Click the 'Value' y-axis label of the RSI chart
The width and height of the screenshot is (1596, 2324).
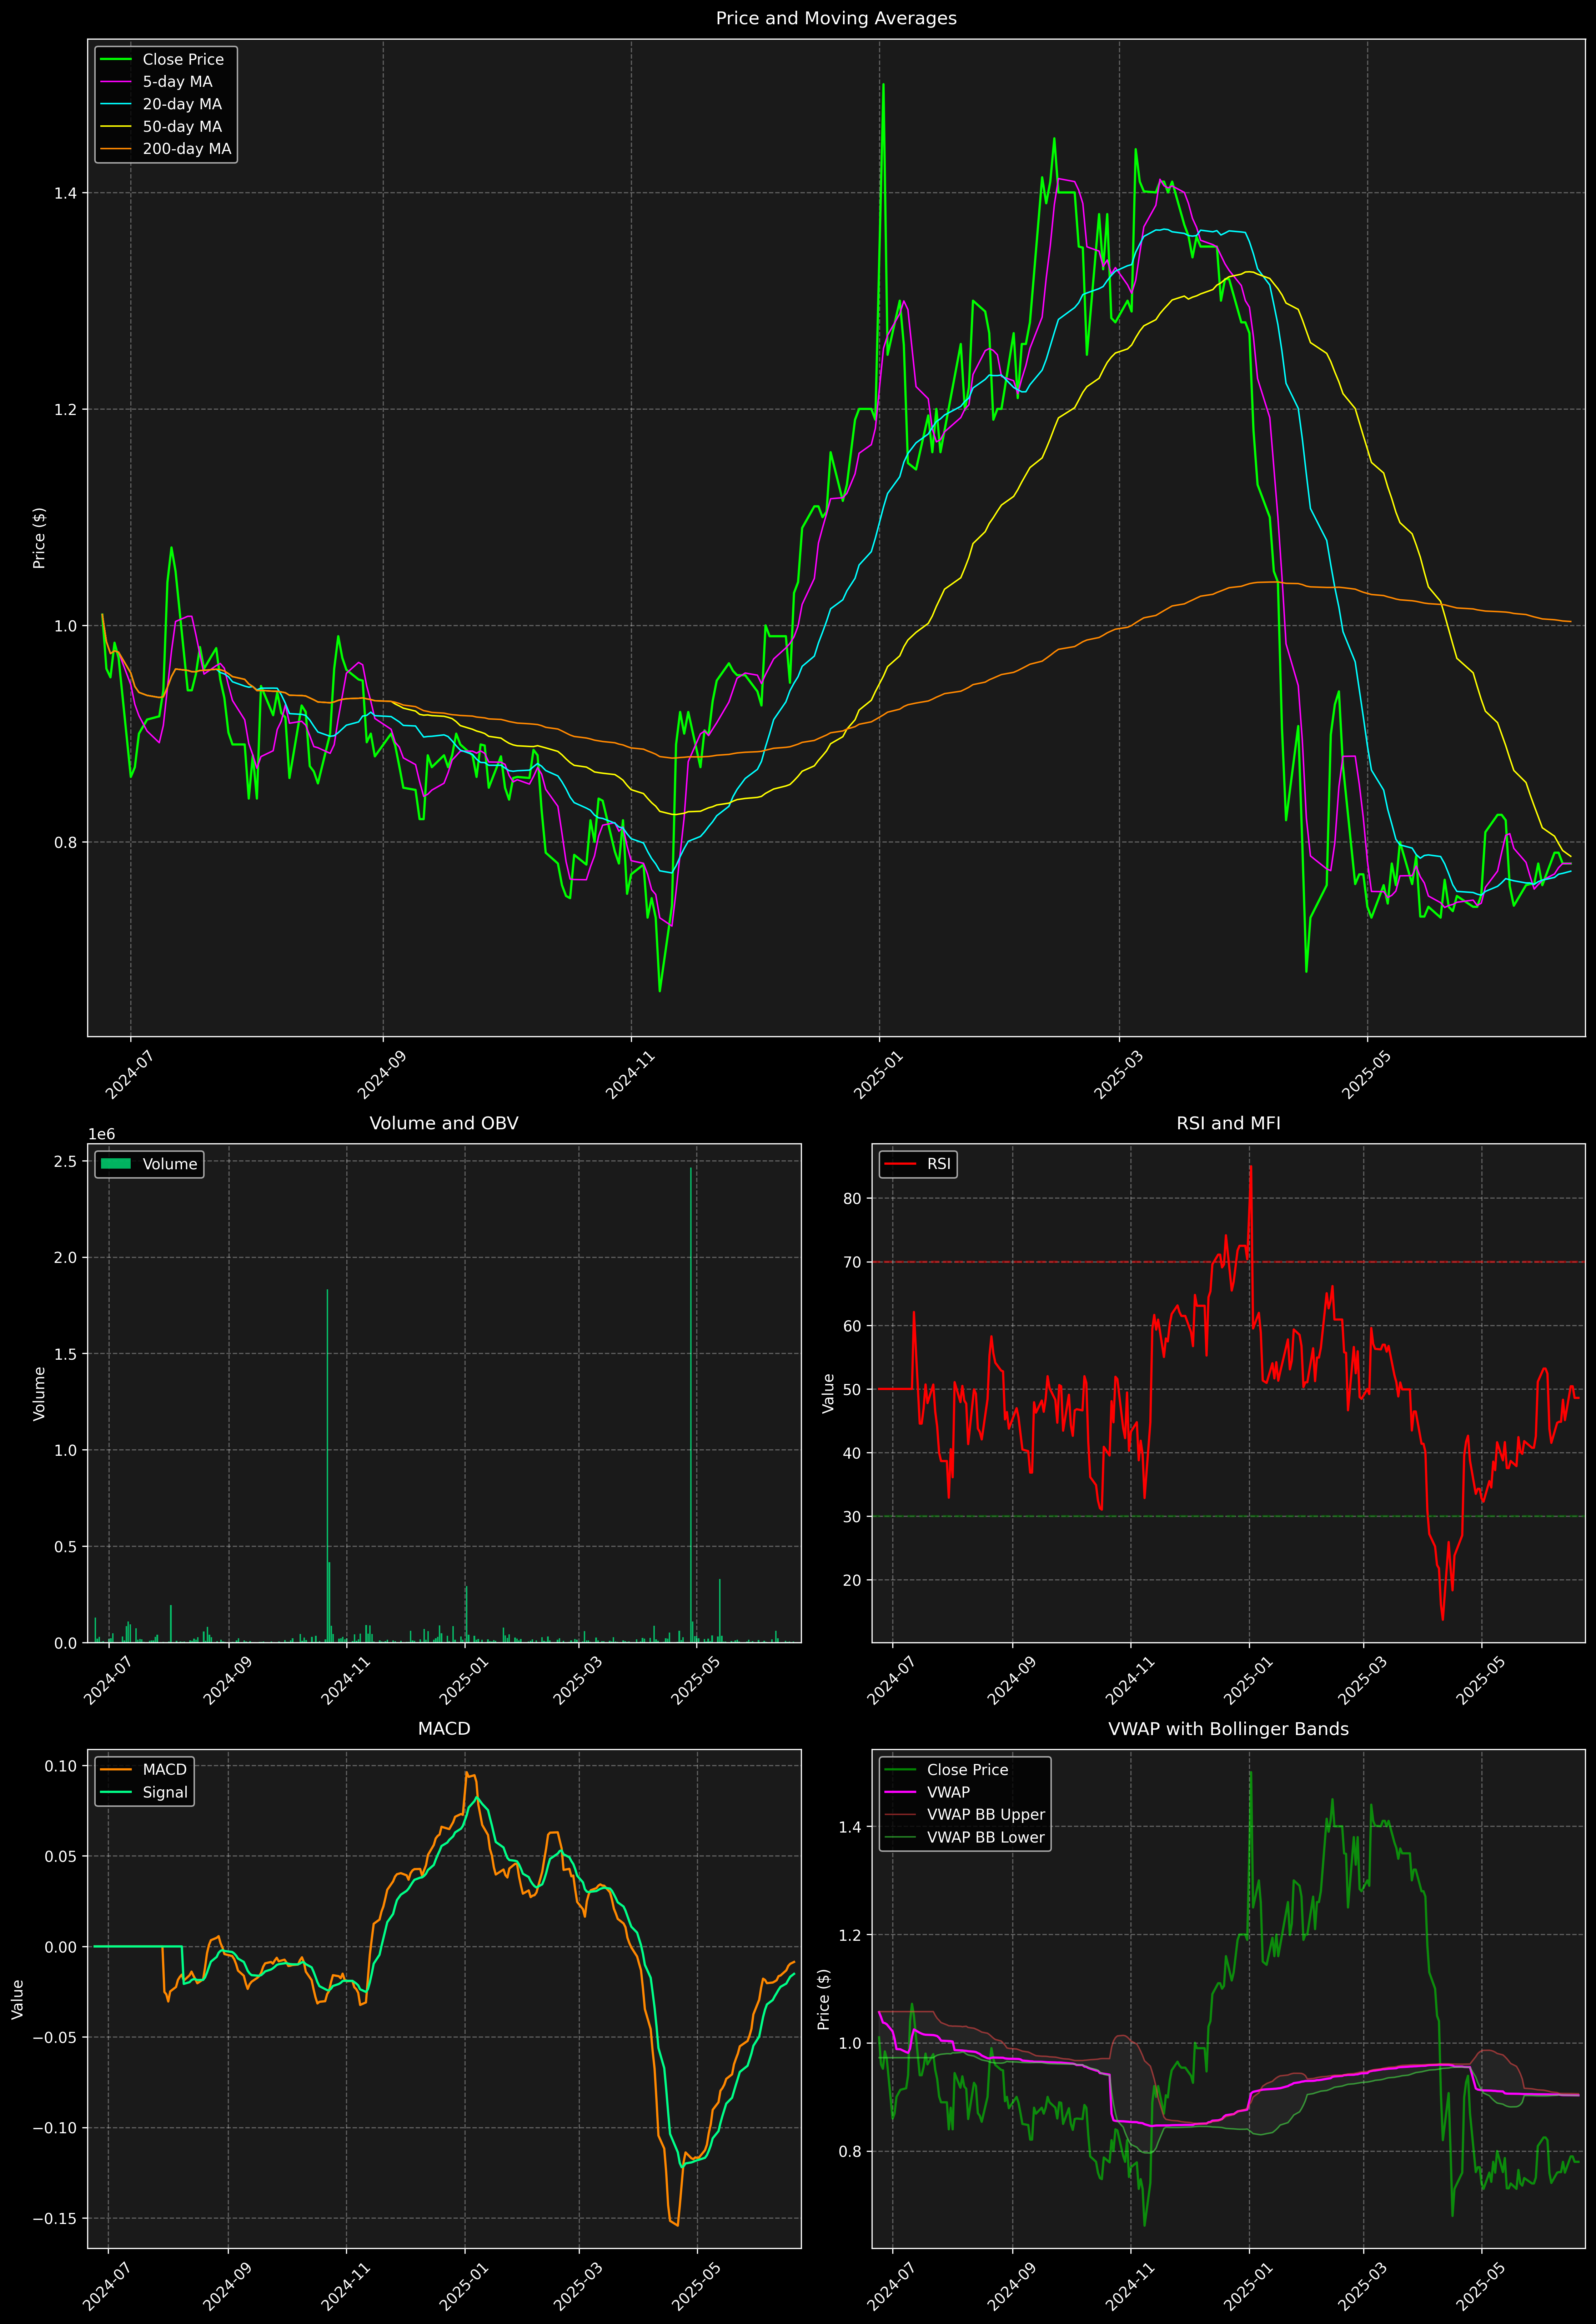[828, 1393]
